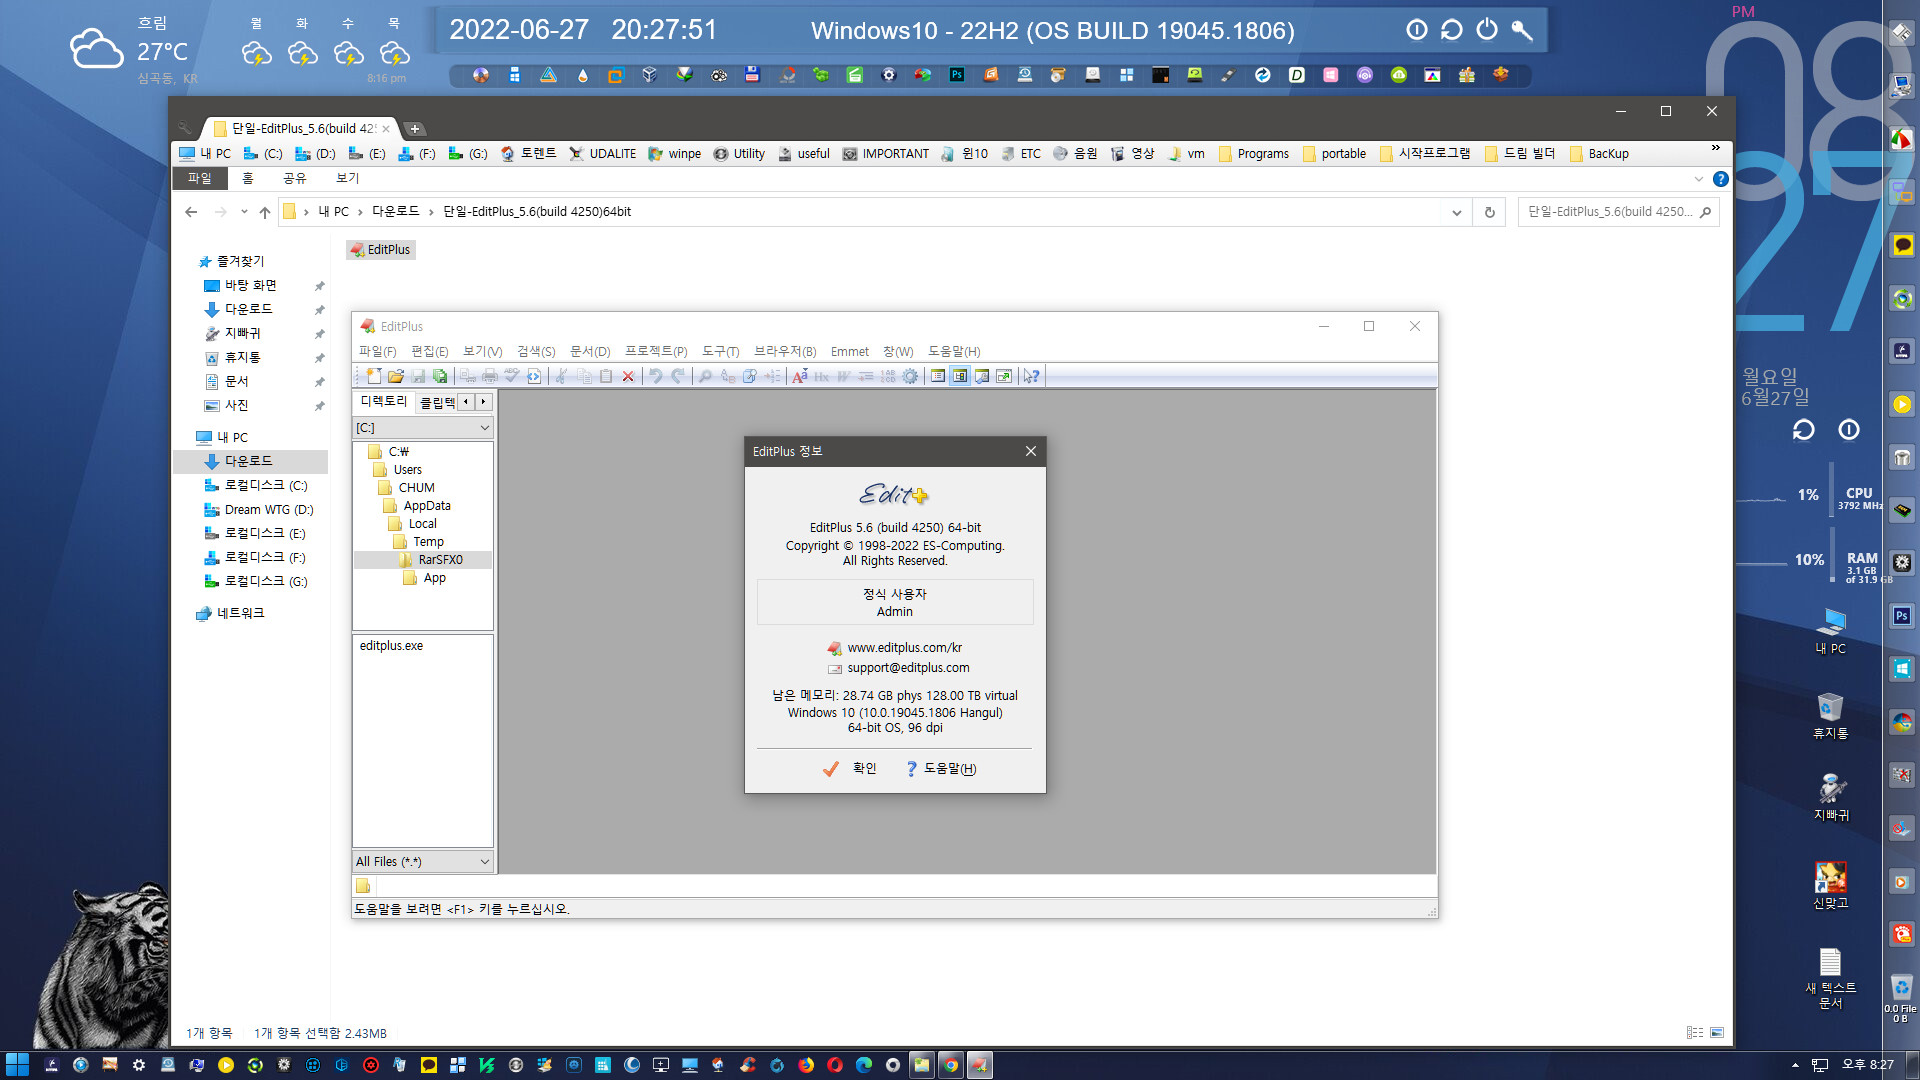Open the 편집(E) menu
The image size is (1920, 1080).
tap(430, 352)
